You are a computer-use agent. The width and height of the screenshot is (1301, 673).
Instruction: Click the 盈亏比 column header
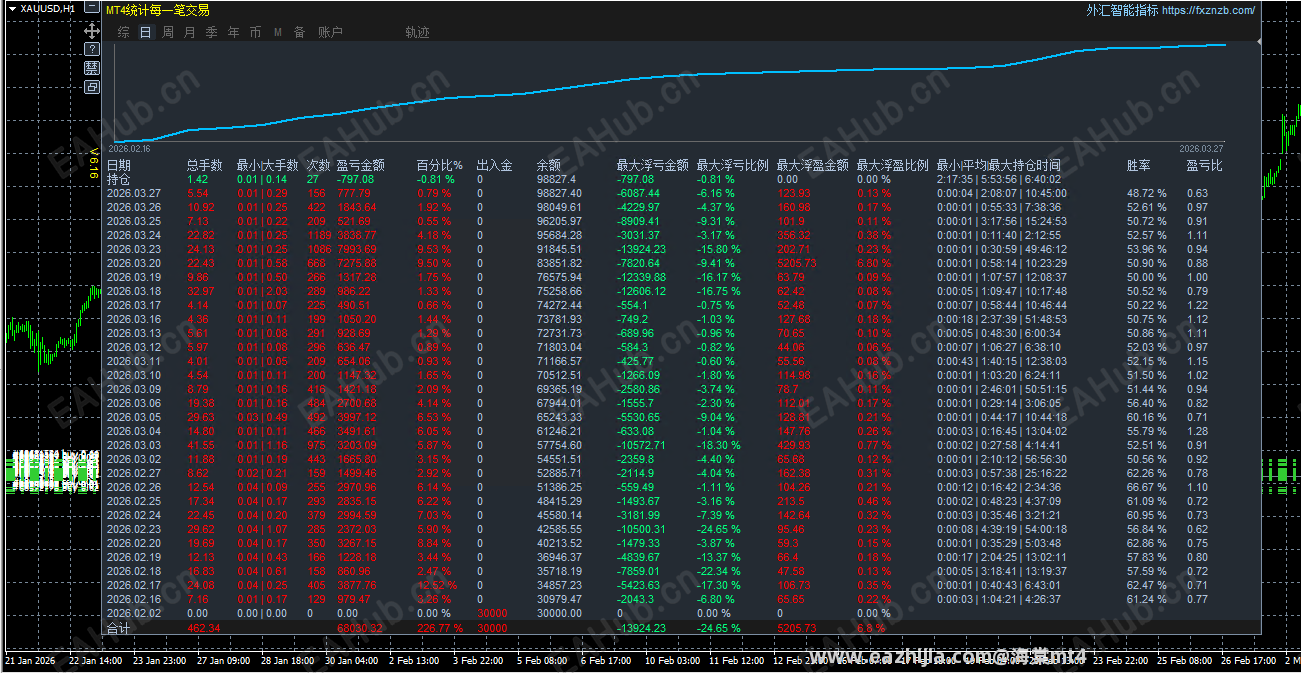1204,165
